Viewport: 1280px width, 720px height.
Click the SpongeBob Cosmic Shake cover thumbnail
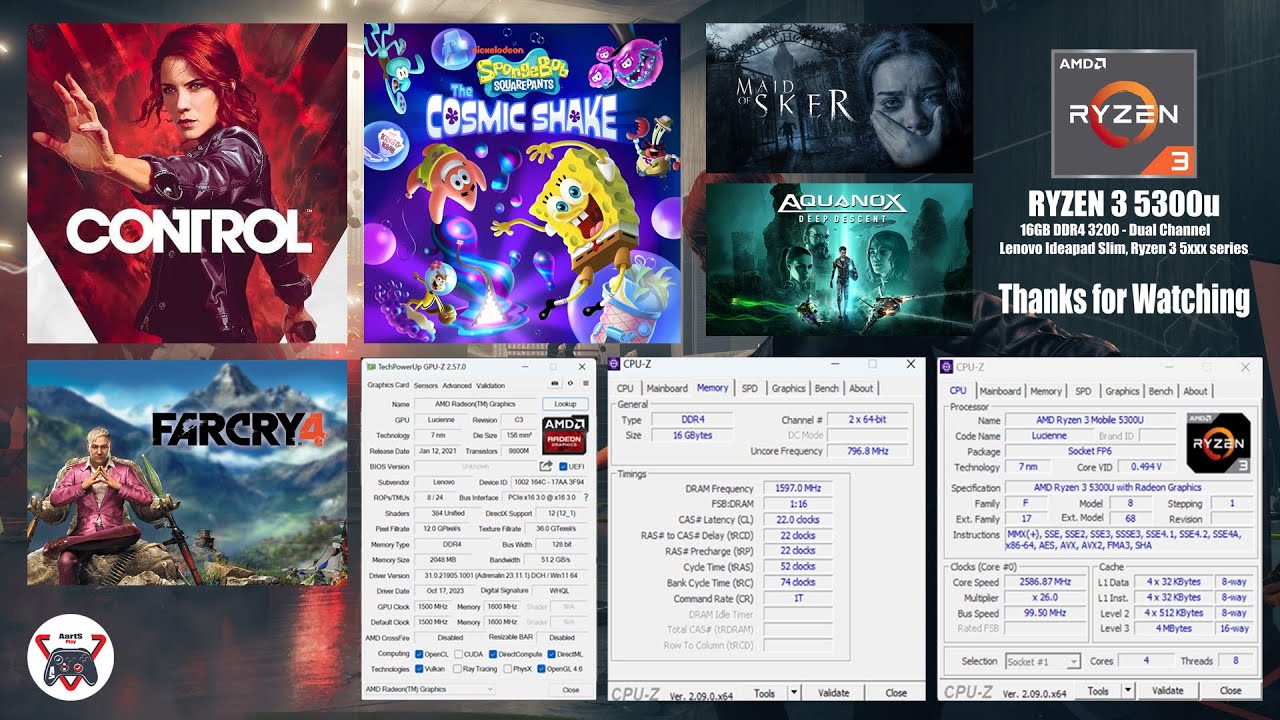point(522,183)
